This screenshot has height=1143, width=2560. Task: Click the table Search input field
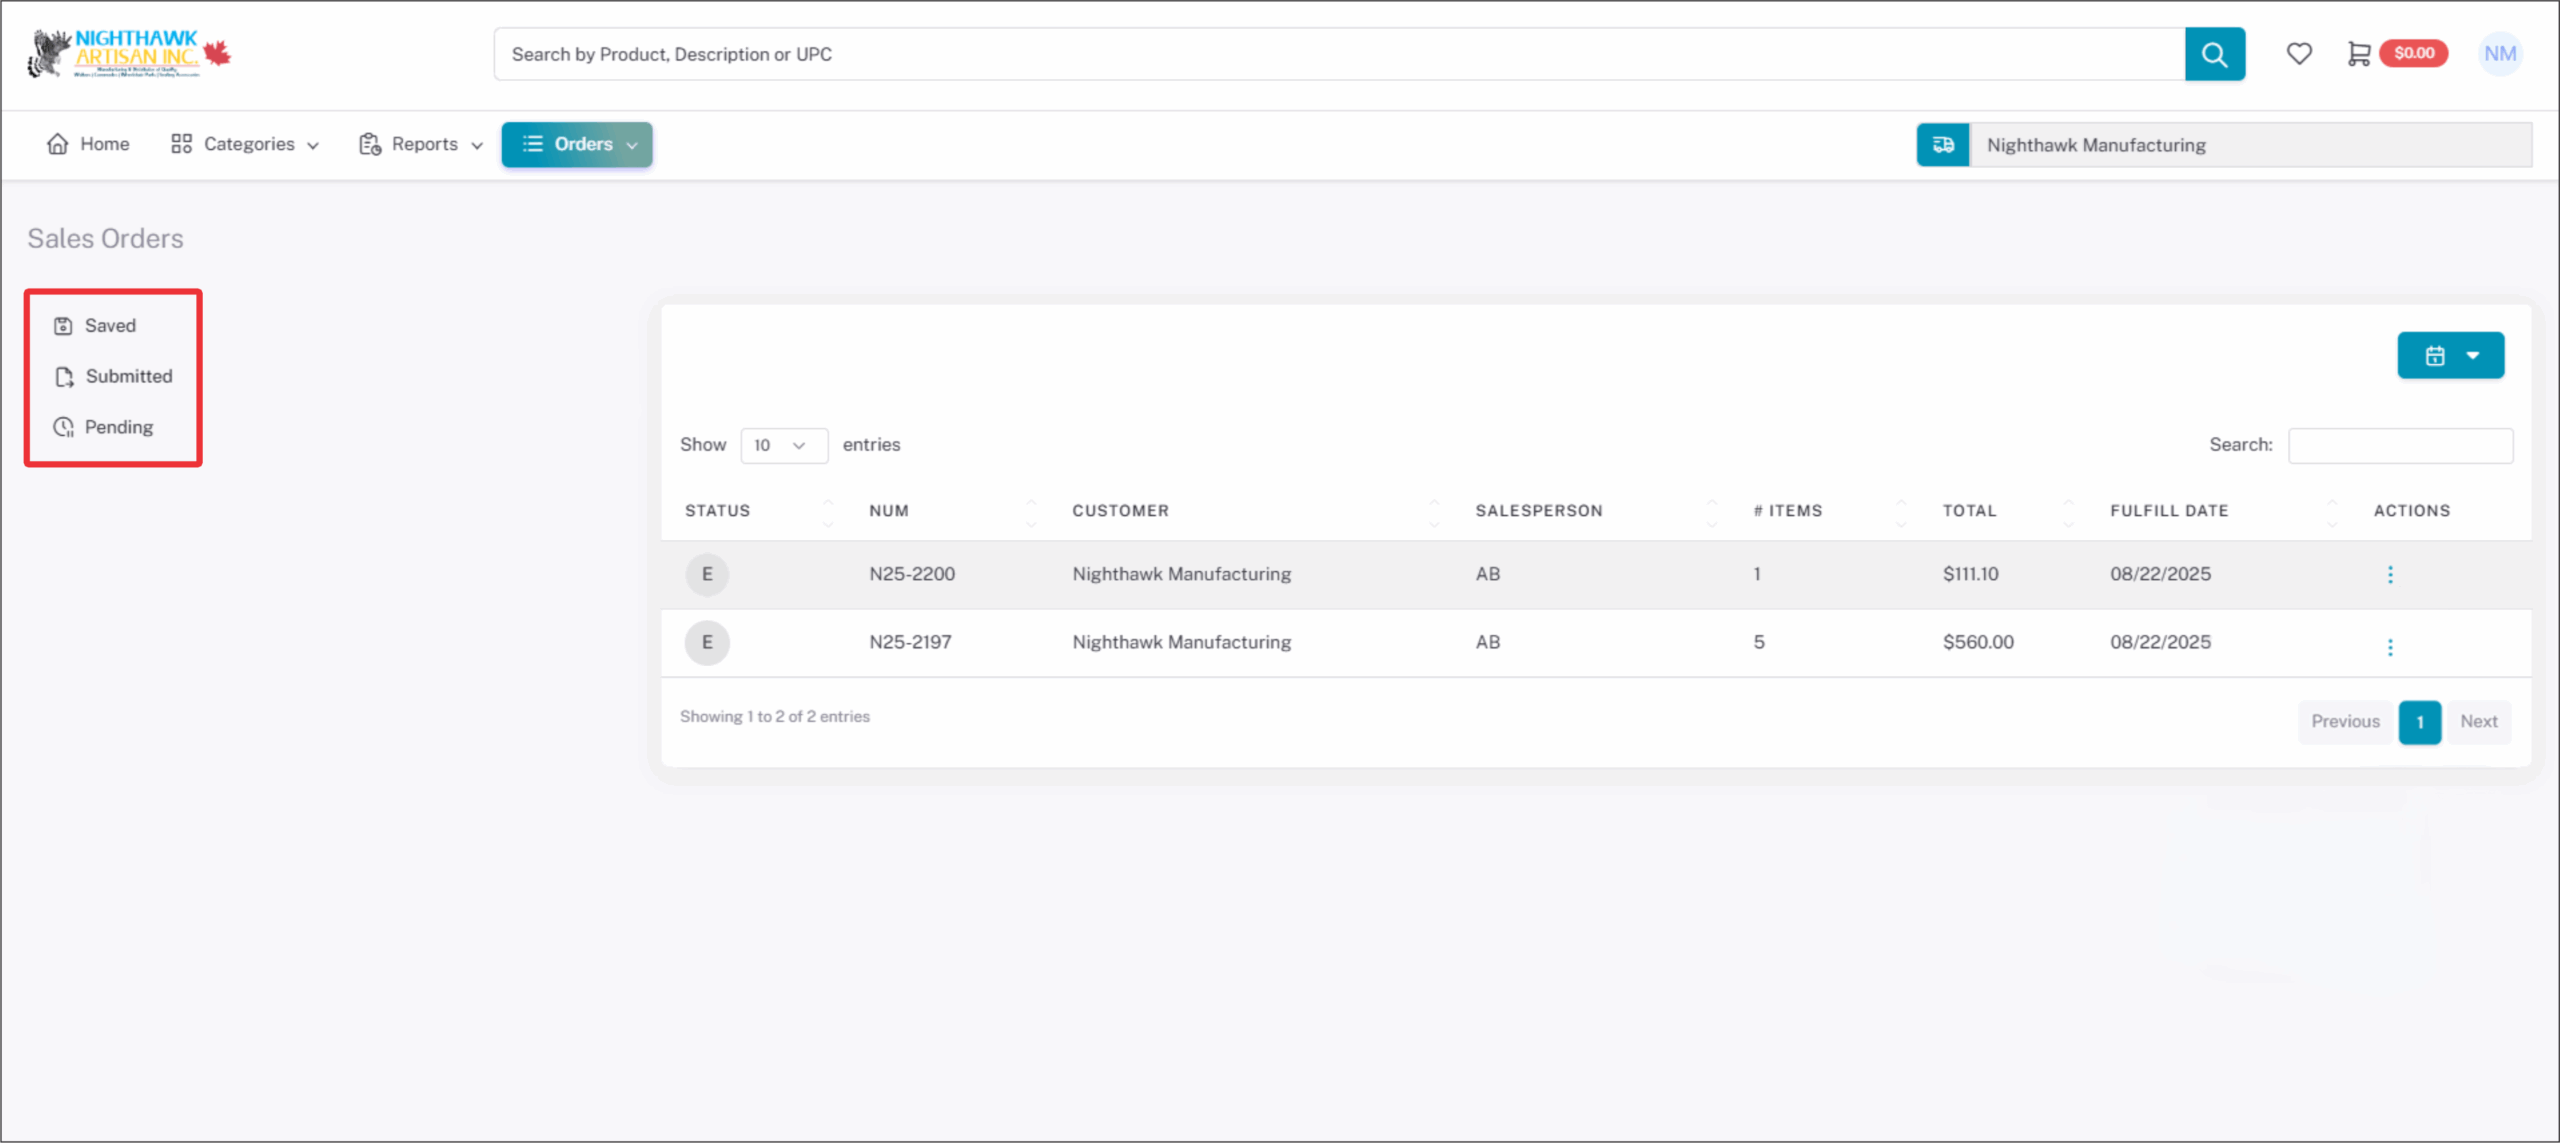pos(2400,445)
